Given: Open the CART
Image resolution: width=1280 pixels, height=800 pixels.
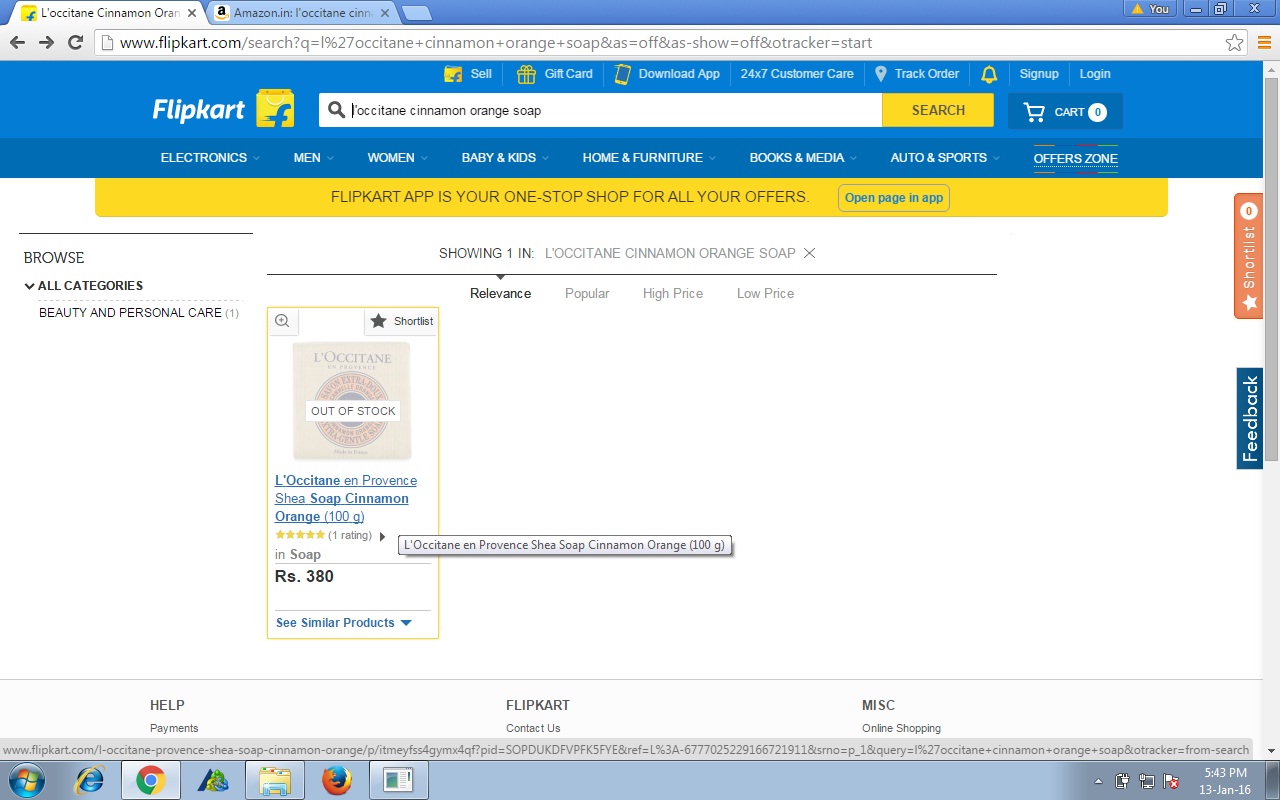Looking at the screenshot, I should click(x=1065, y=112).
